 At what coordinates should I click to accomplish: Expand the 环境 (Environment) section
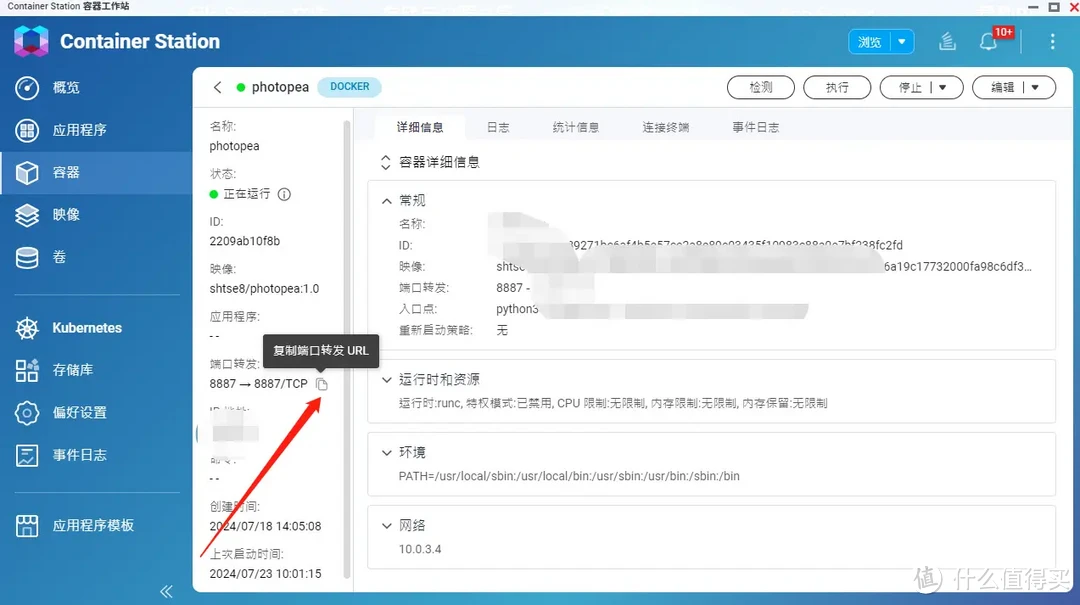click(x=387, y=452)
